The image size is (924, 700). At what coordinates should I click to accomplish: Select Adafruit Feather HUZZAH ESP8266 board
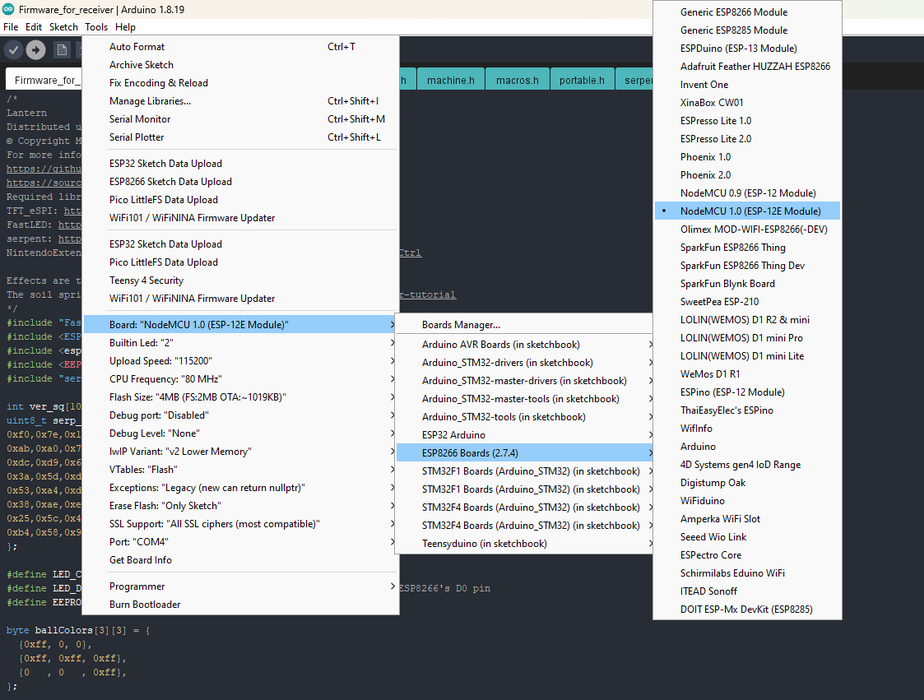pos(747,67)
